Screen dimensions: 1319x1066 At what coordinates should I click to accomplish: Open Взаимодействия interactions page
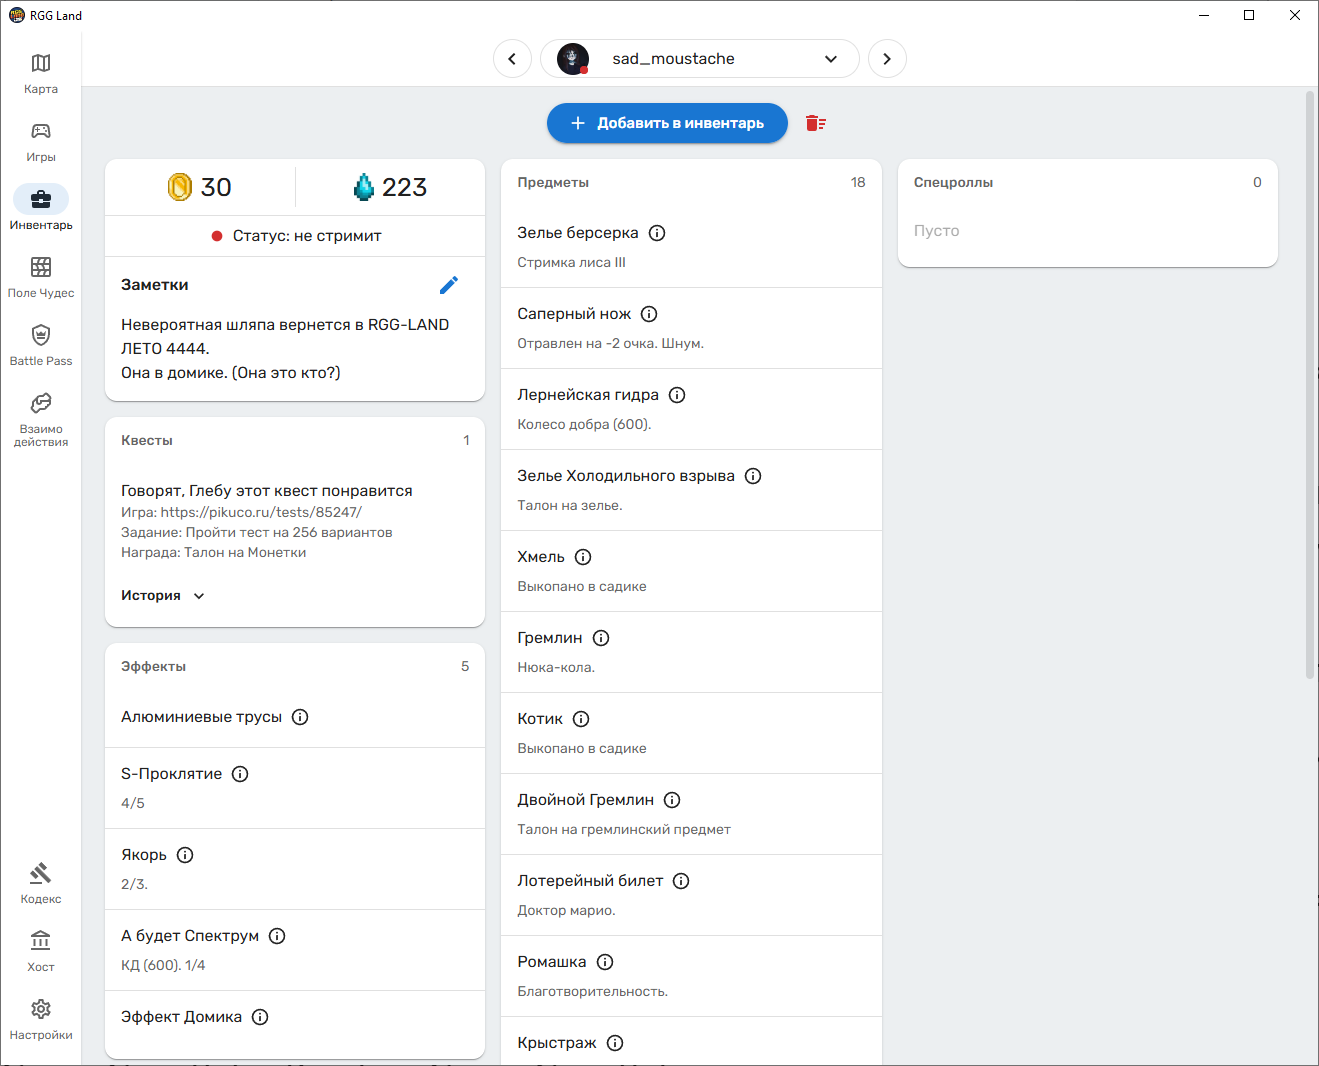[41, 418]
